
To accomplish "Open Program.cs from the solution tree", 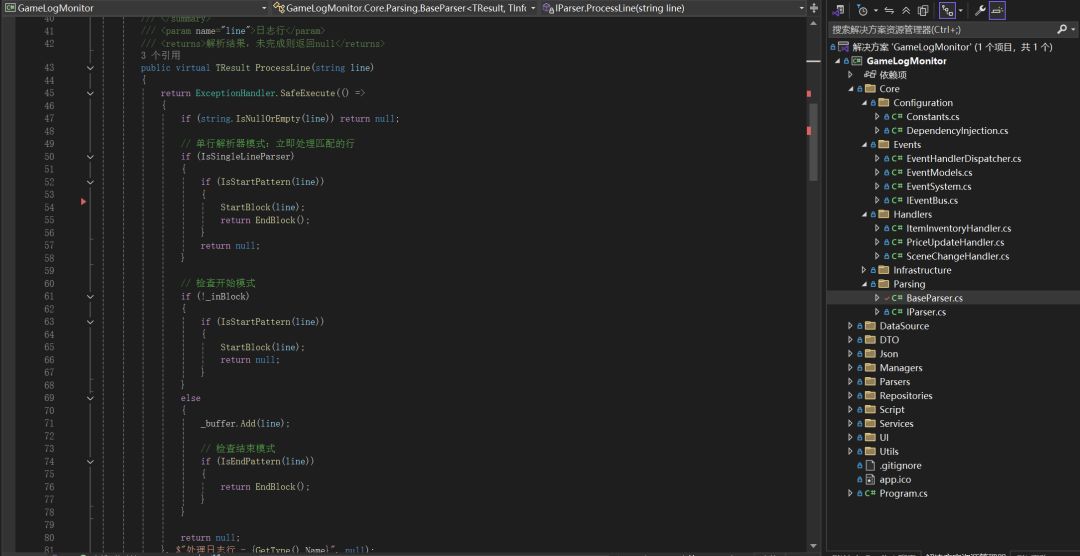I will [x=902, y=493].
